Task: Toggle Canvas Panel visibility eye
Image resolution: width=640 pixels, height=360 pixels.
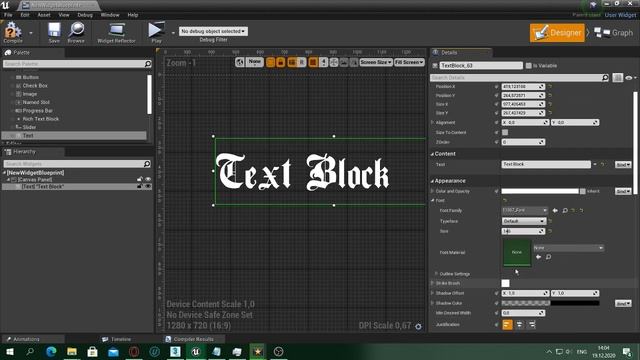Action: [x=148, y=179]
